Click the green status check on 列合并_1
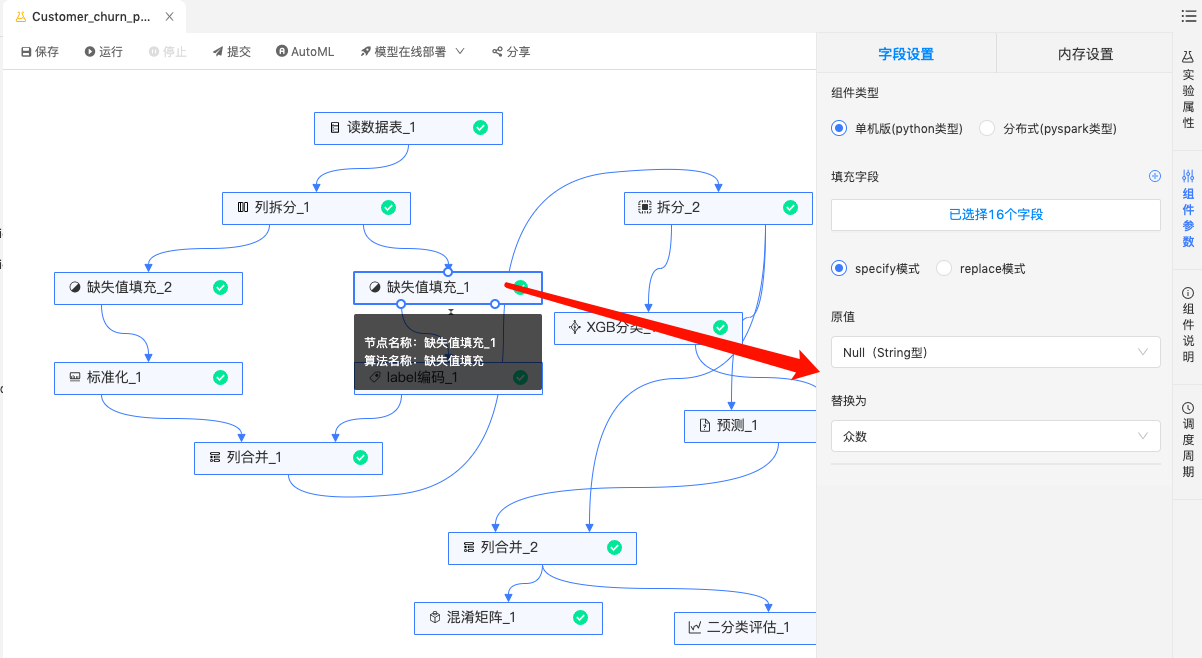Image resolution: width=1202 pixels, height=658 pixels. [360, 458]
